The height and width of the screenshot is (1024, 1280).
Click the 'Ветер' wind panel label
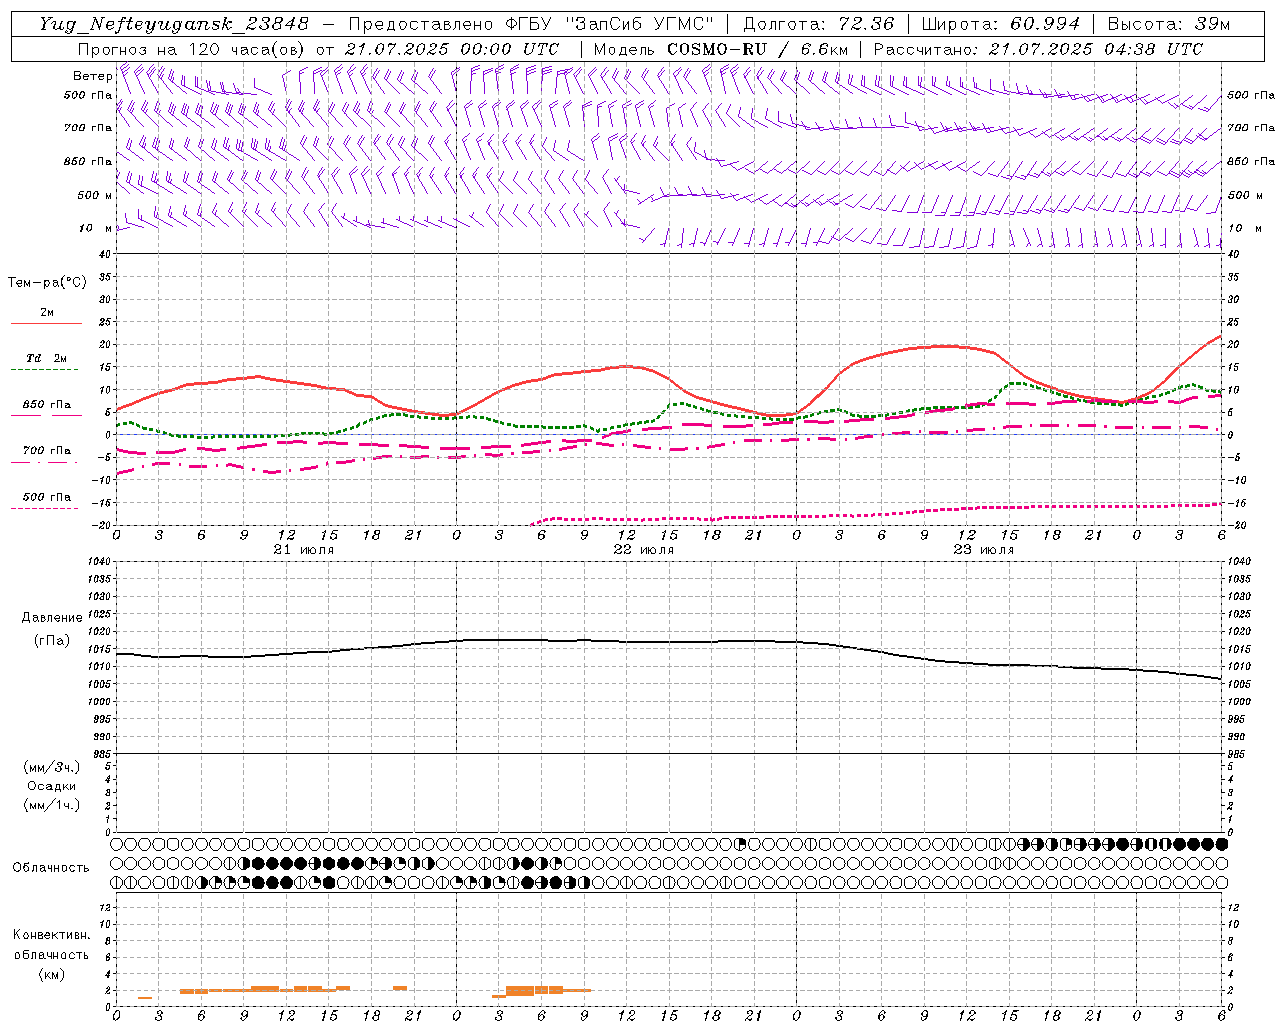[x=93, y=76]
